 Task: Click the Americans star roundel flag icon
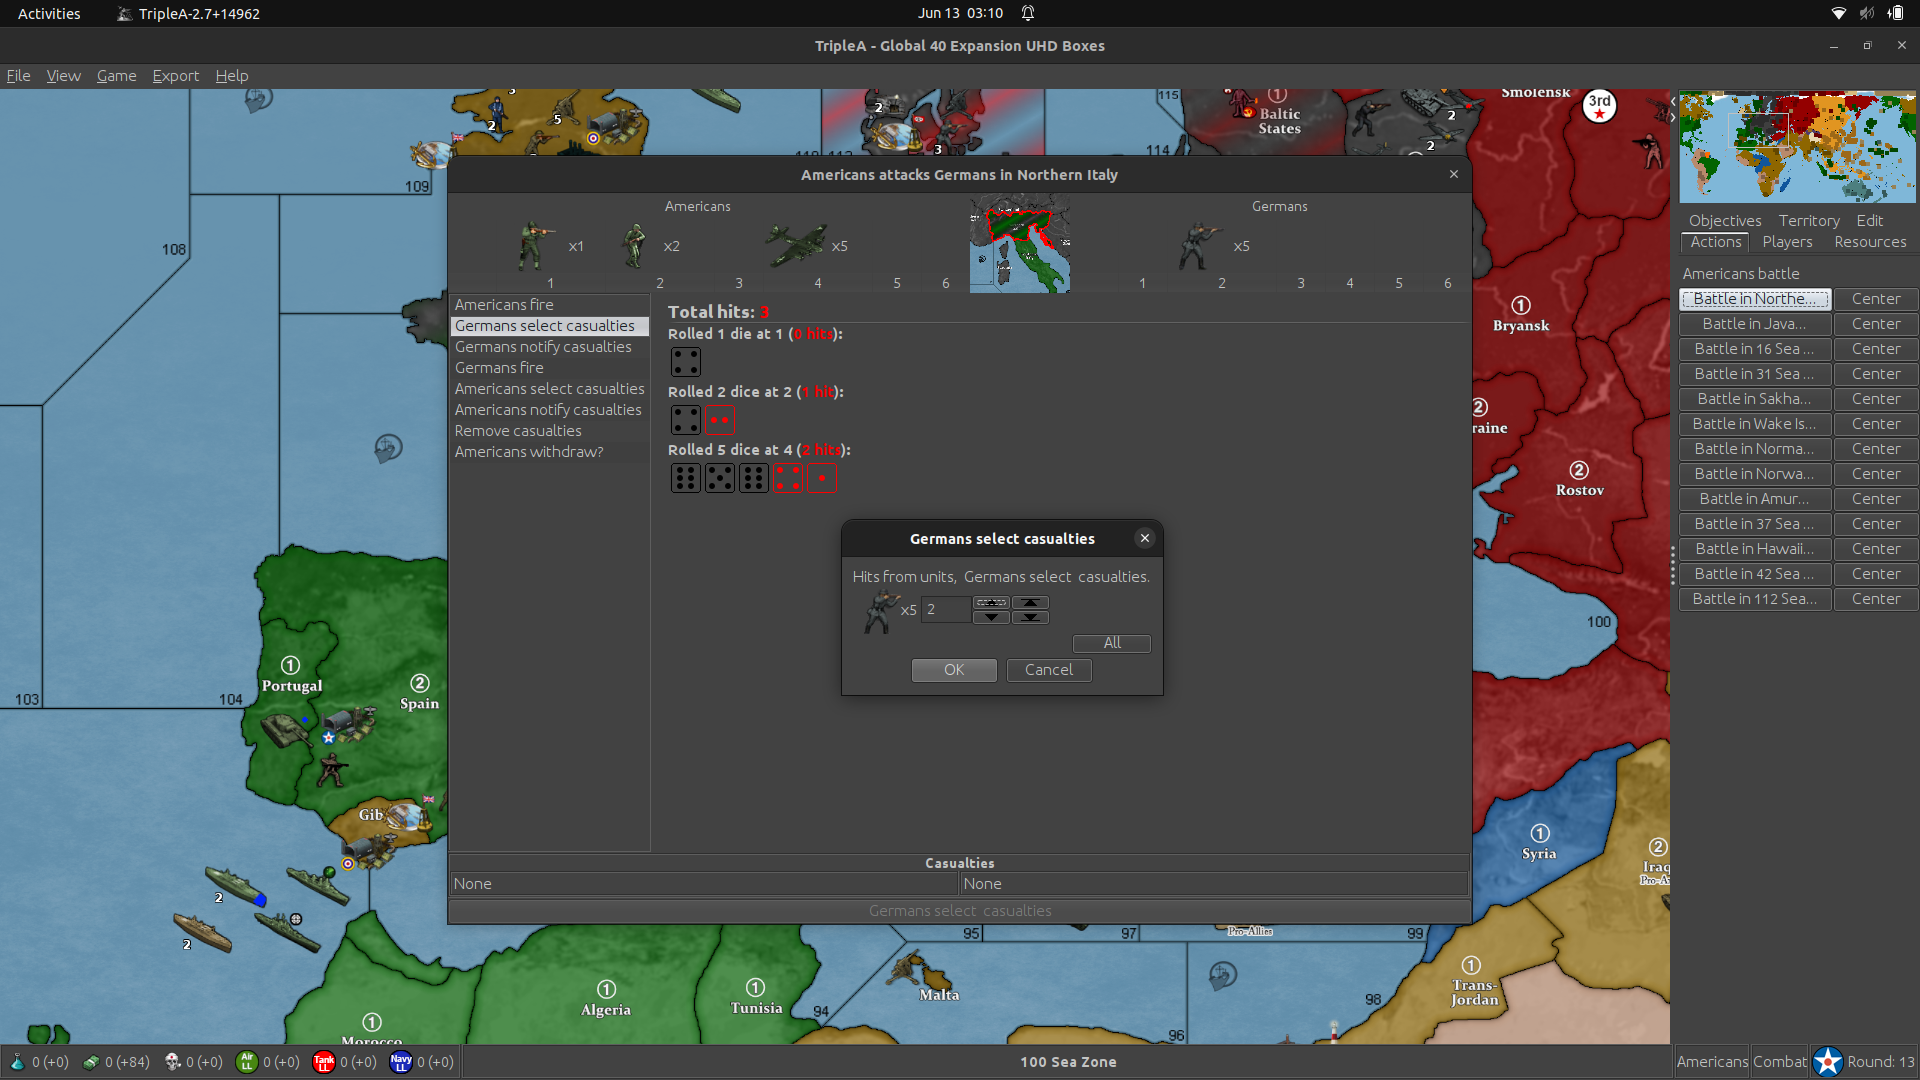pyautogui.click(x=1828, y=1061)
